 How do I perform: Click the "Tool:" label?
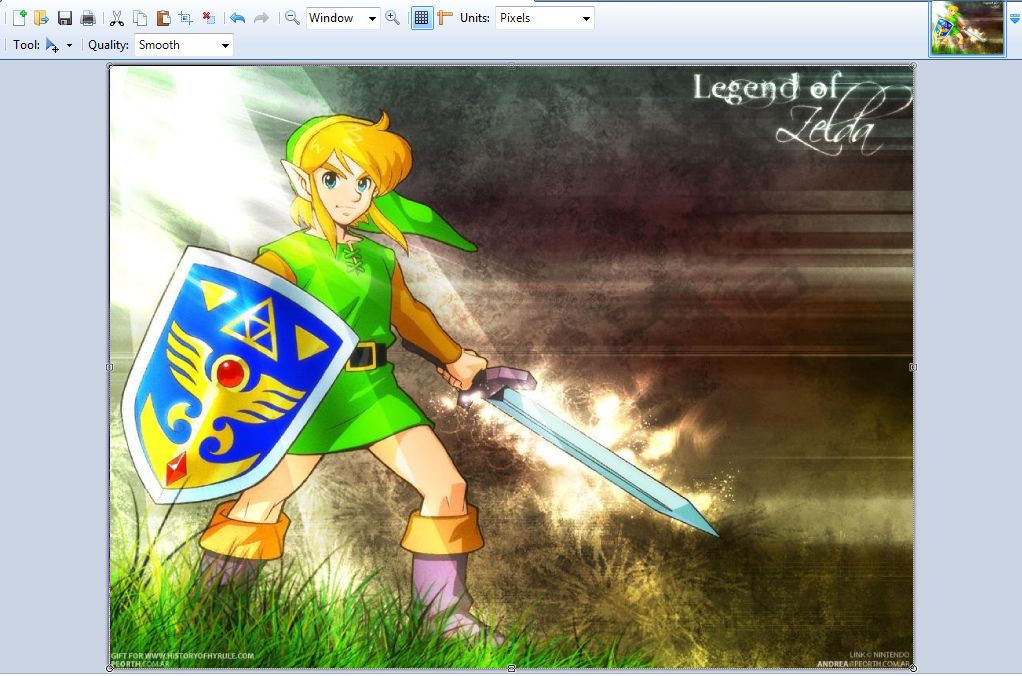26,45
